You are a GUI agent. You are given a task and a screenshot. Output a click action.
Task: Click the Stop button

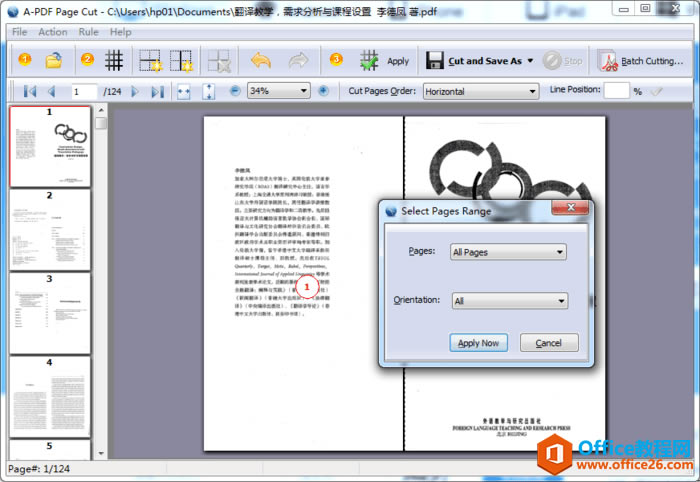(563, 60)
